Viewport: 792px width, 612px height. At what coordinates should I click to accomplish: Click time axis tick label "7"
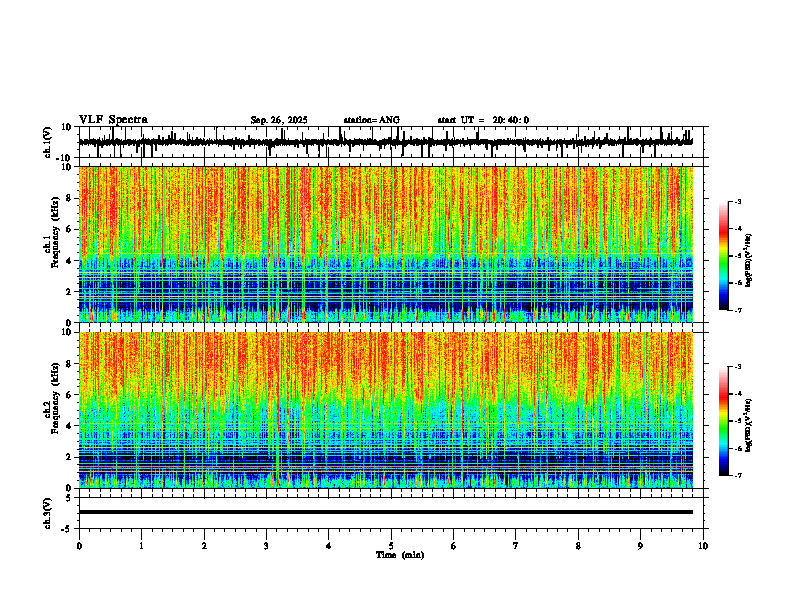516,546
